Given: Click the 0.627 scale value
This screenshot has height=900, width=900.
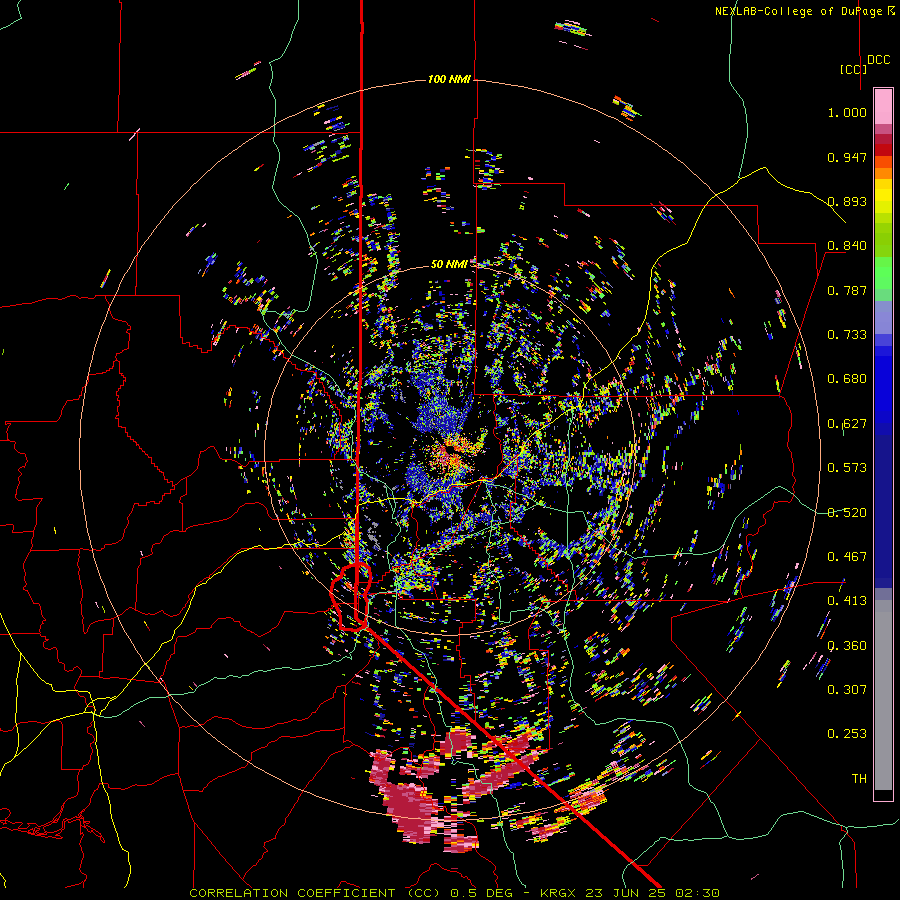Looking at the screenshot, I should tap(847, 424).
